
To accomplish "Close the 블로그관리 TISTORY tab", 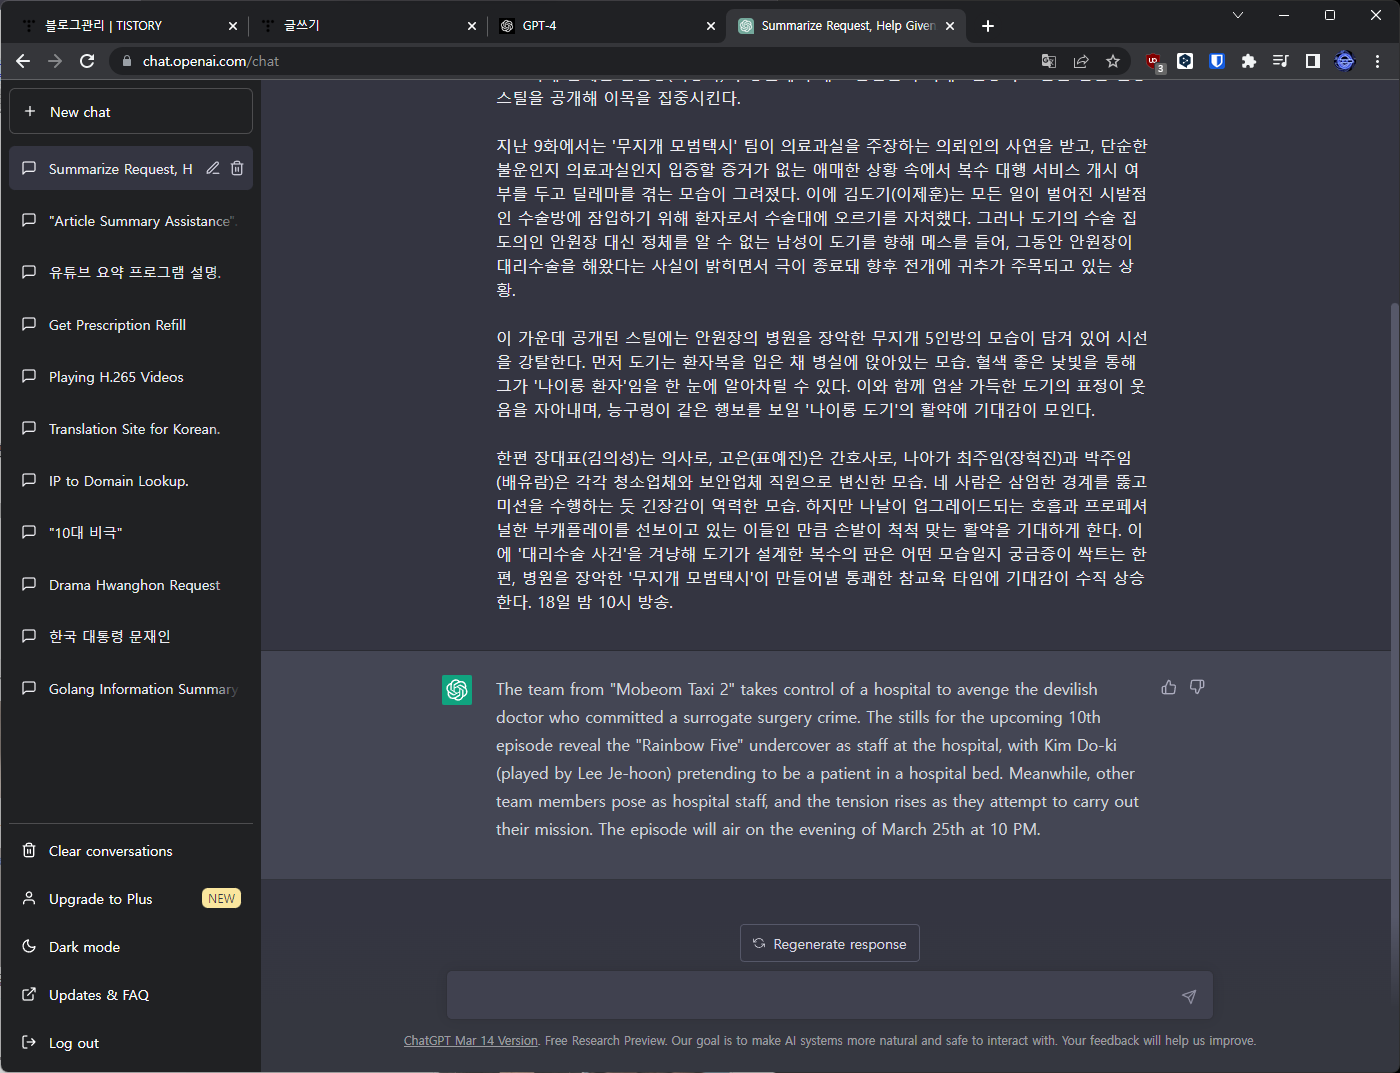I will click(233, 26).
